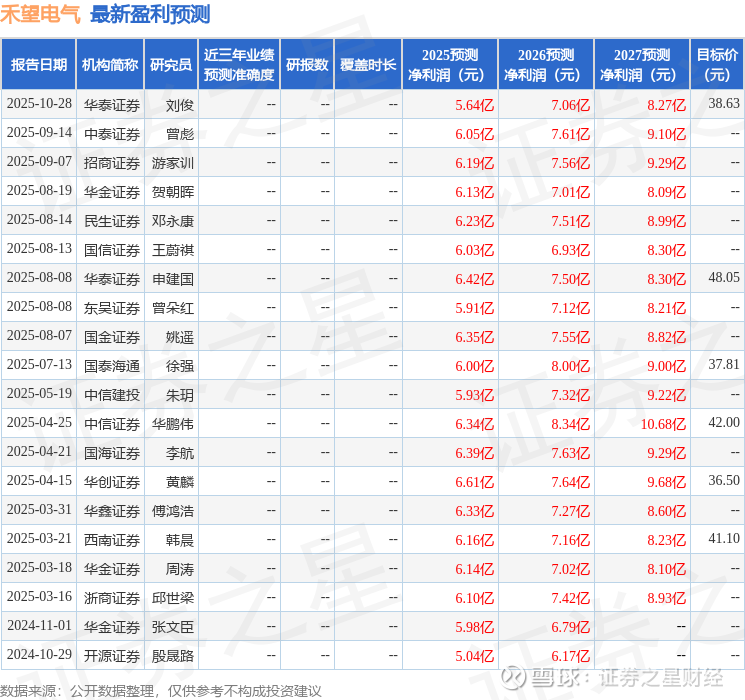Select the date 2025-09-14
The width and height of the screenshot is (745, 700).
pos(39,133)
